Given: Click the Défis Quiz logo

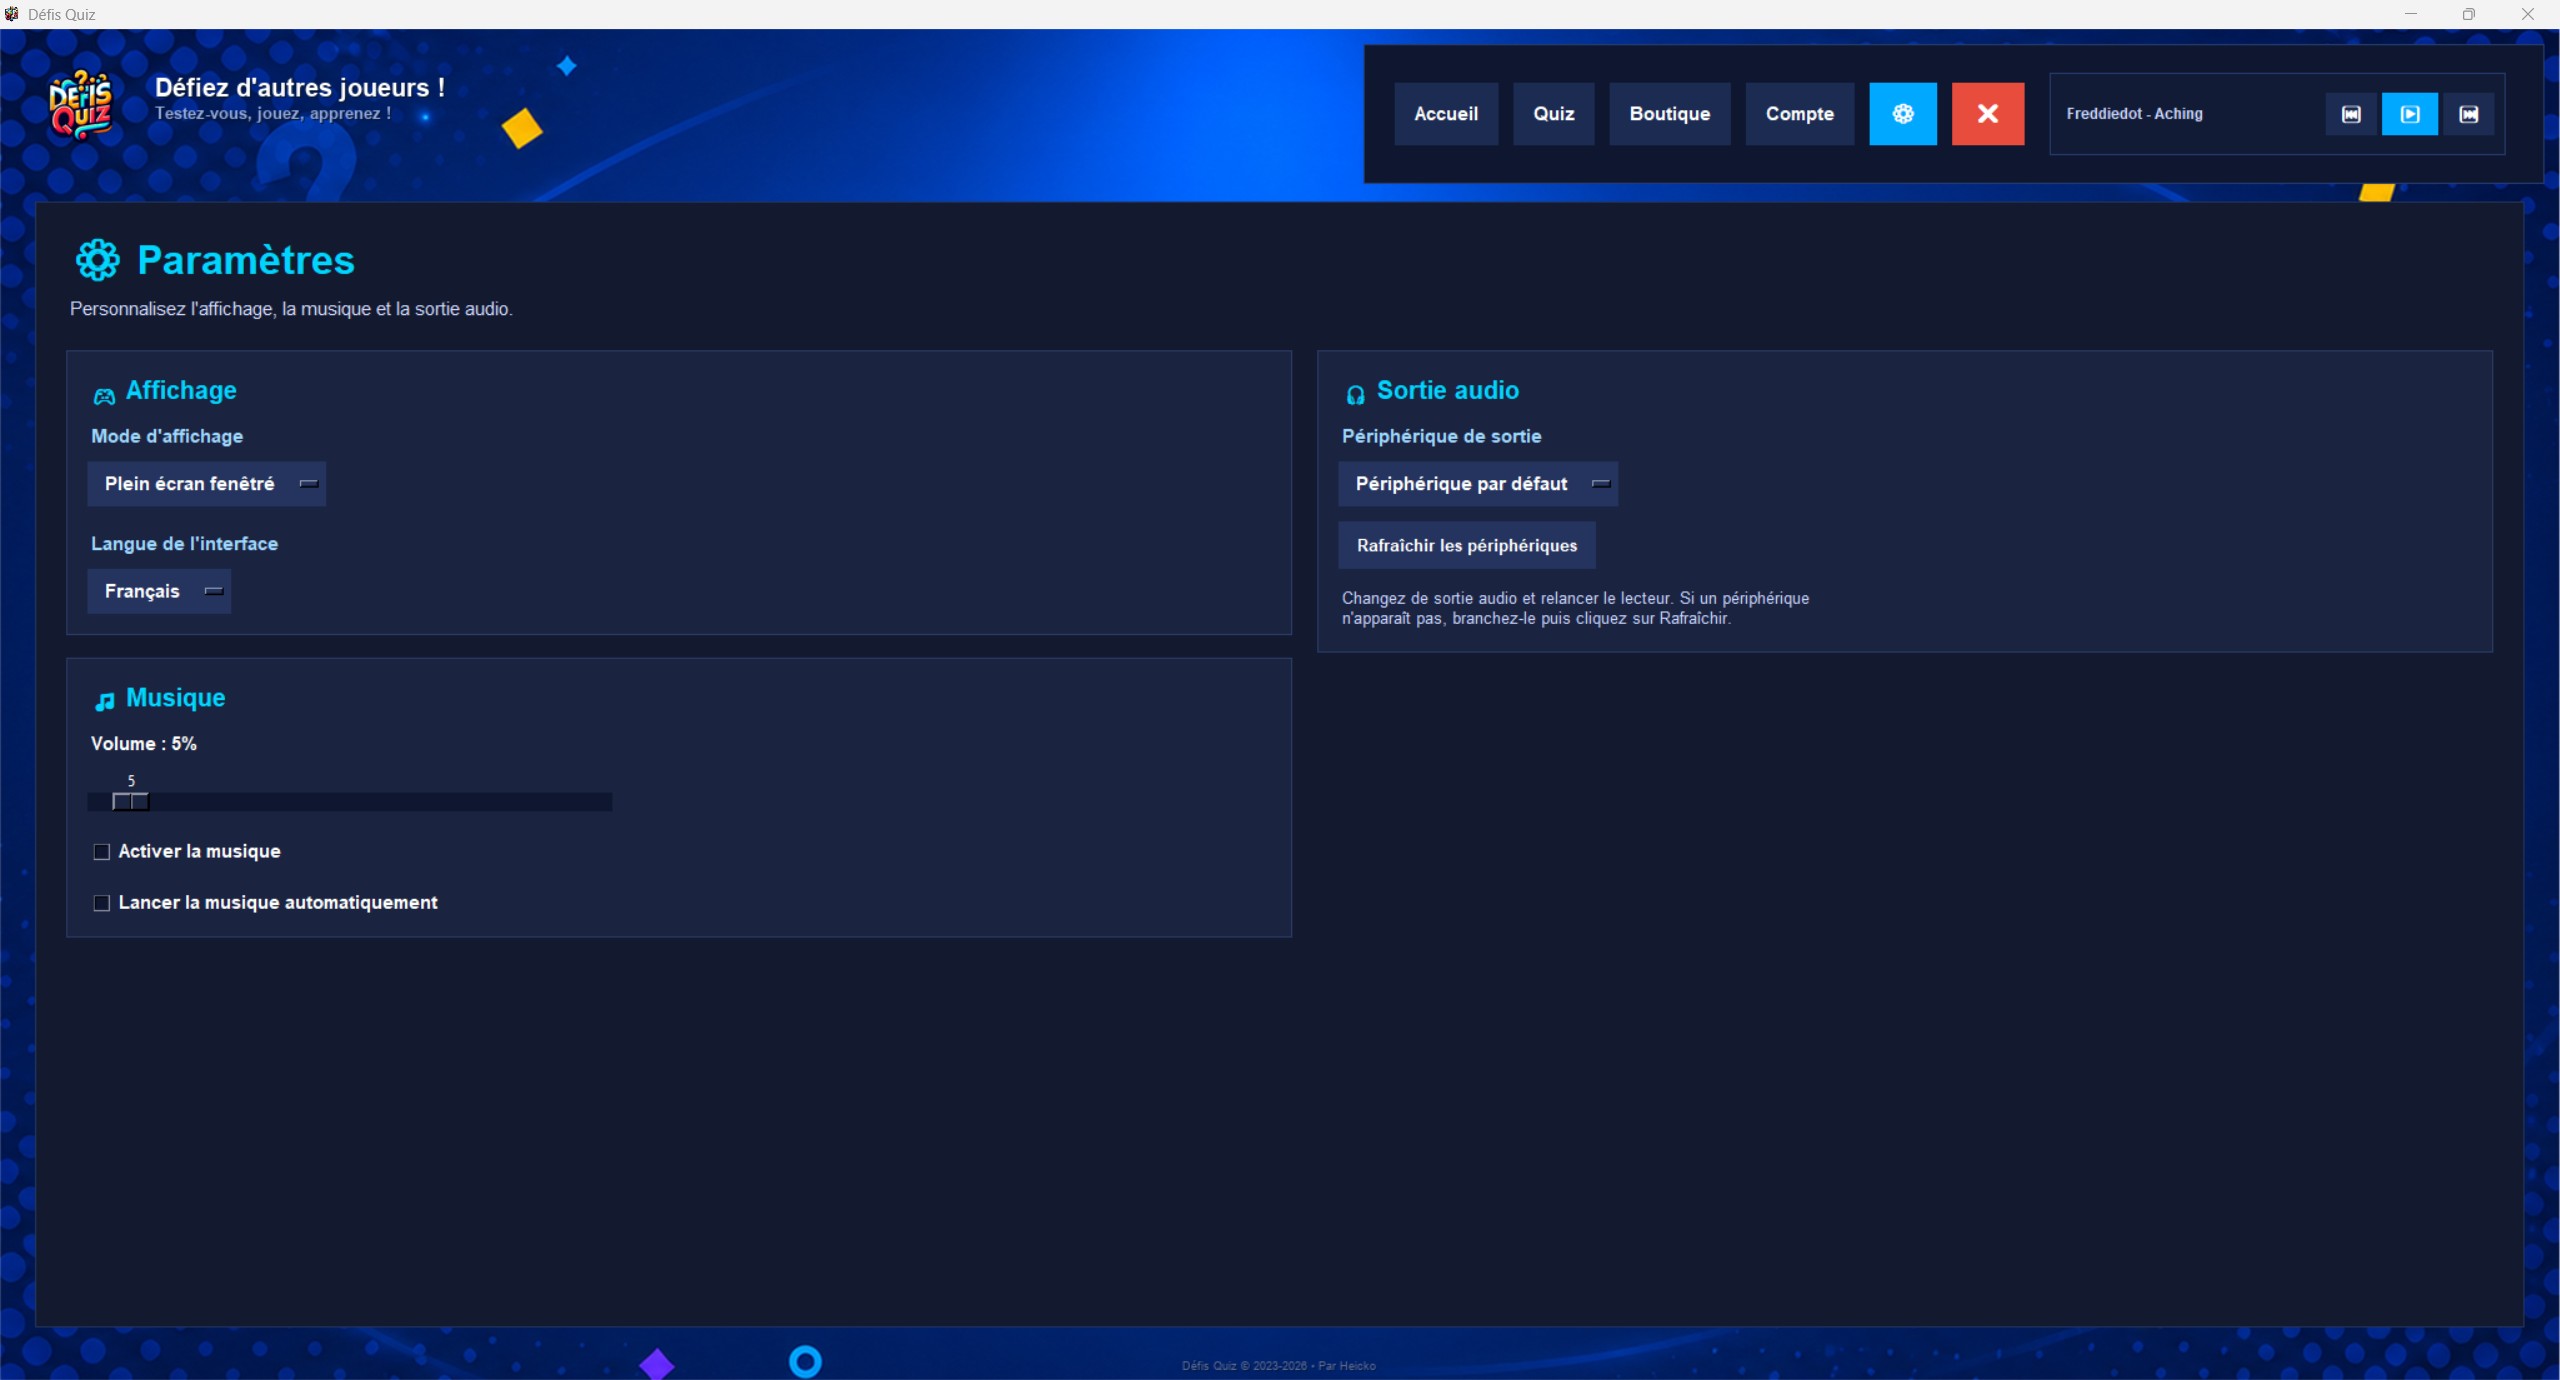Looking at the screenshot, I should click(x=81, y=106).
